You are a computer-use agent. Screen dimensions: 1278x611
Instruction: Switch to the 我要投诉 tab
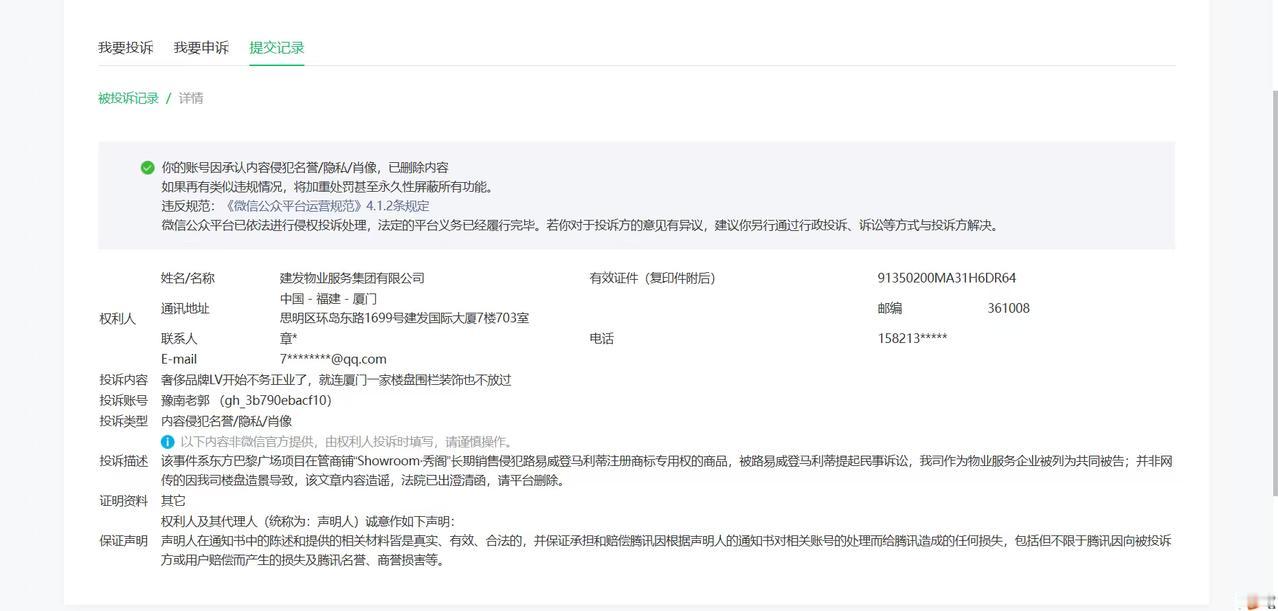point(125,48)
